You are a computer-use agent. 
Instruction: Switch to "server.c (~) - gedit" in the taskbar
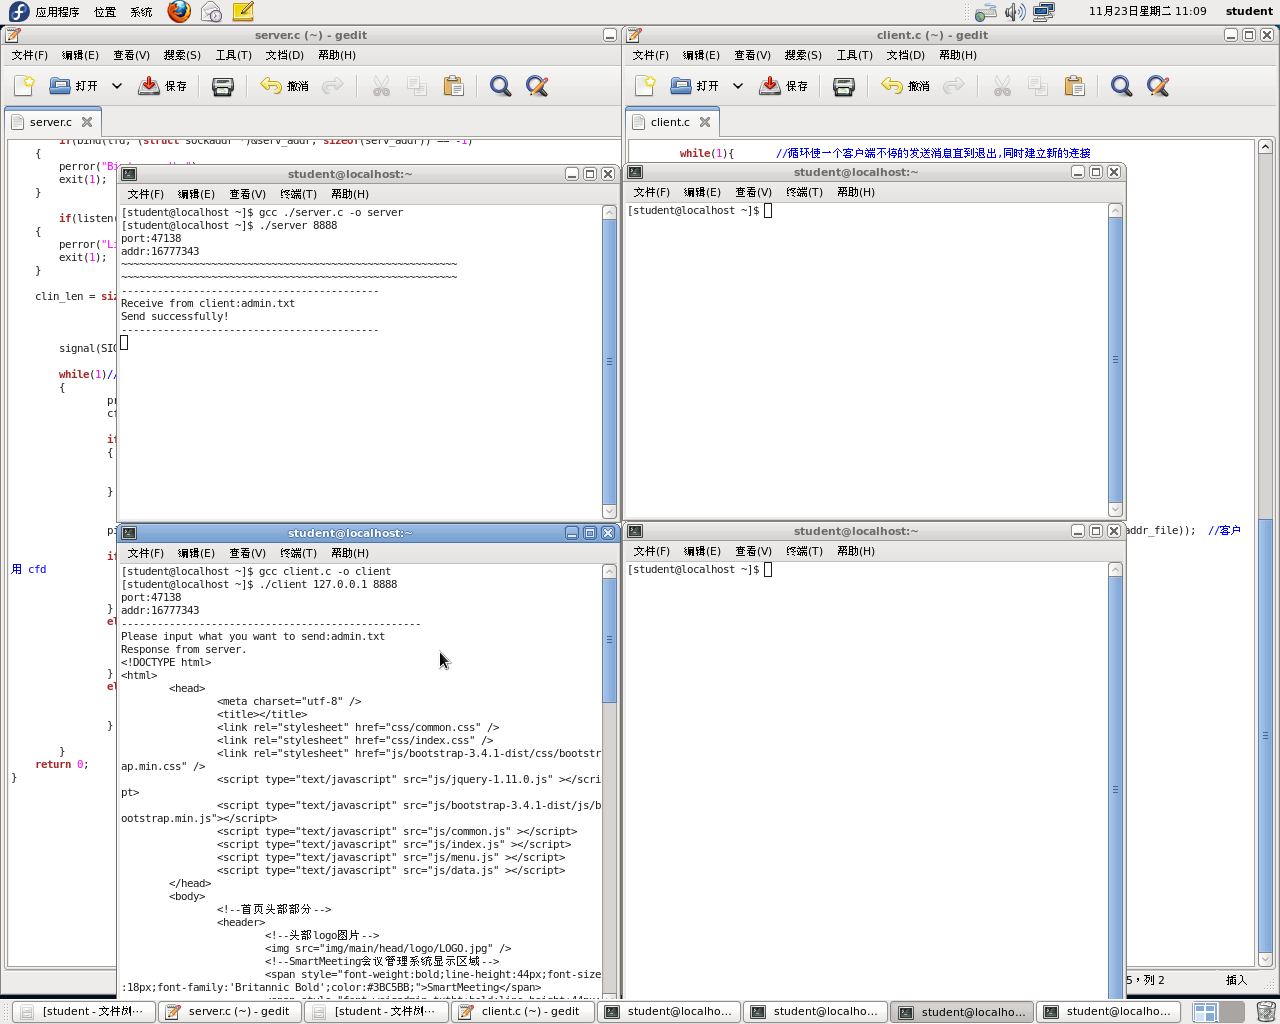click(230, 1011)
